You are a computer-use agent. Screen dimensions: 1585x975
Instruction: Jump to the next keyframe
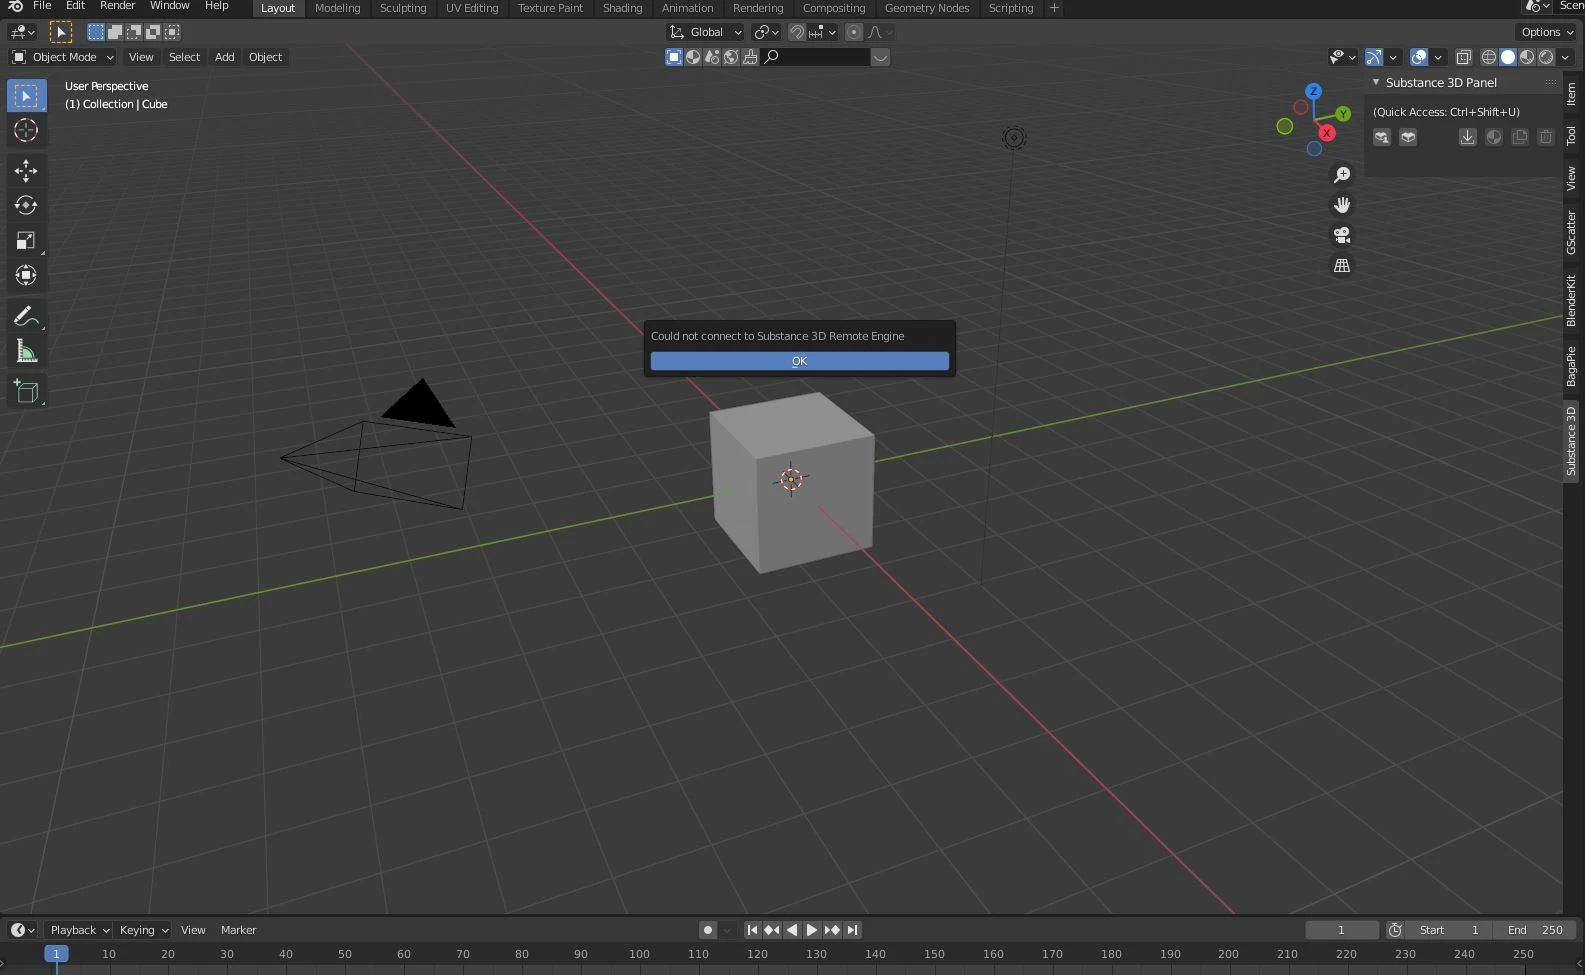(832, 930)
